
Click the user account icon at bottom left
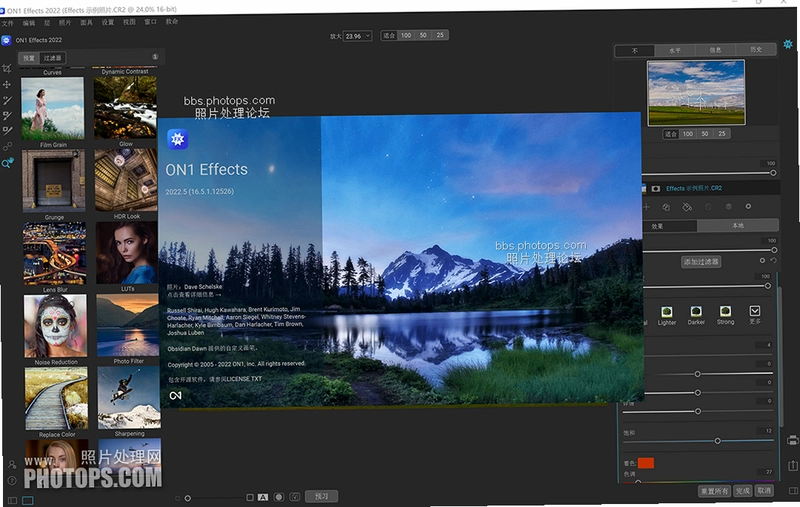(x=12, y=465)
